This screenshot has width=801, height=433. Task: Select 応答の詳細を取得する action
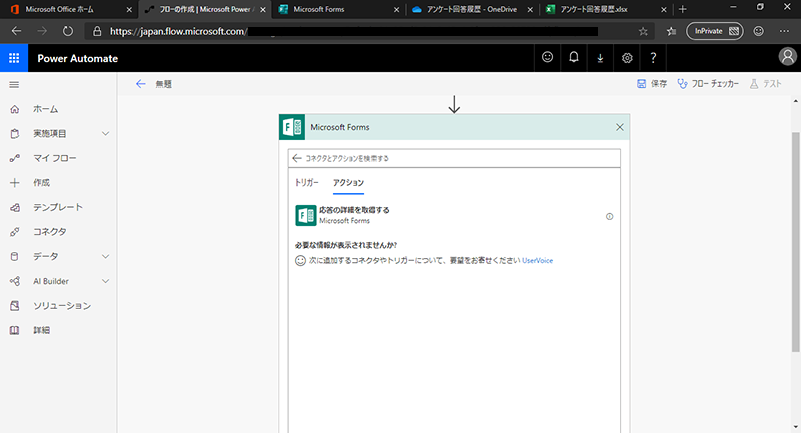[x=454, y=215]
